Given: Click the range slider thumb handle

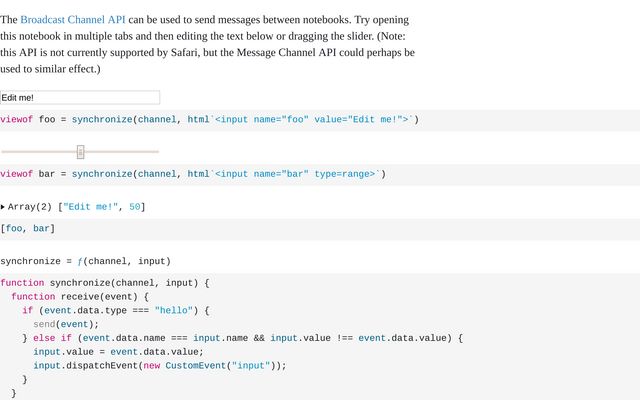Looking at the screenshot, I should click(x=81, y=152).
